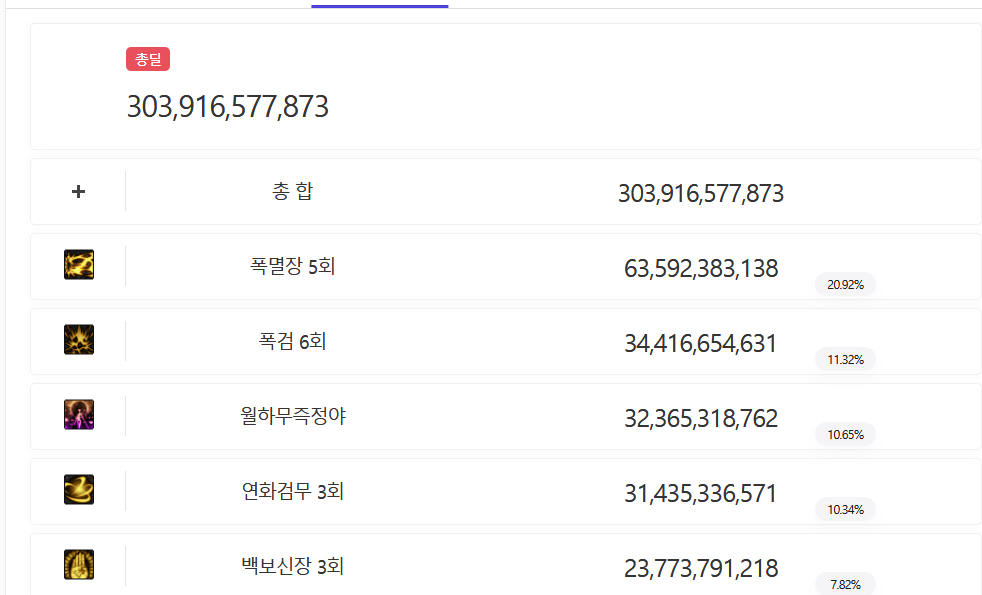
Task: Click the 총 합 label
Action: (292, 191)
